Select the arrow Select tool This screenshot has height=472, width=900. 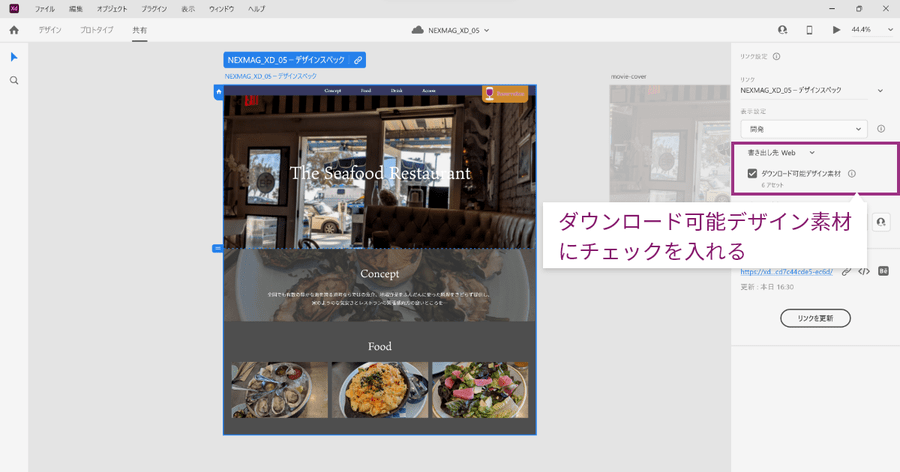pos(14,57)
